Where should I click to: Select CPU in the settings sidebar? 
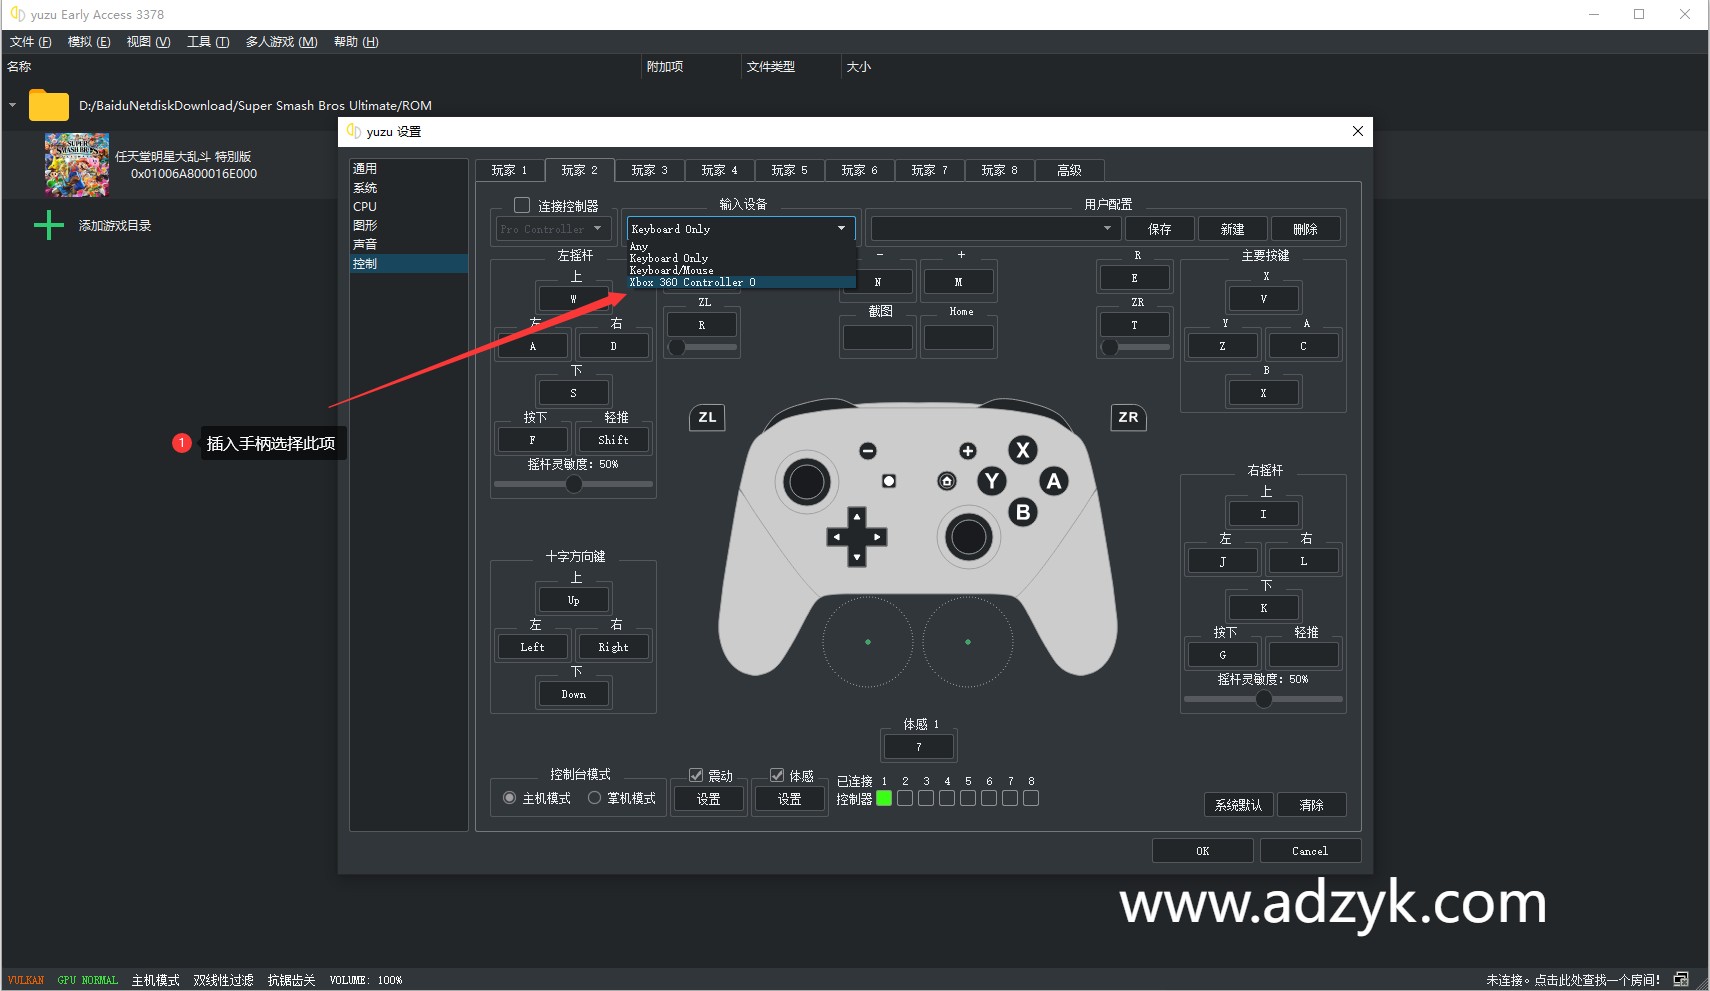(408, 206)
